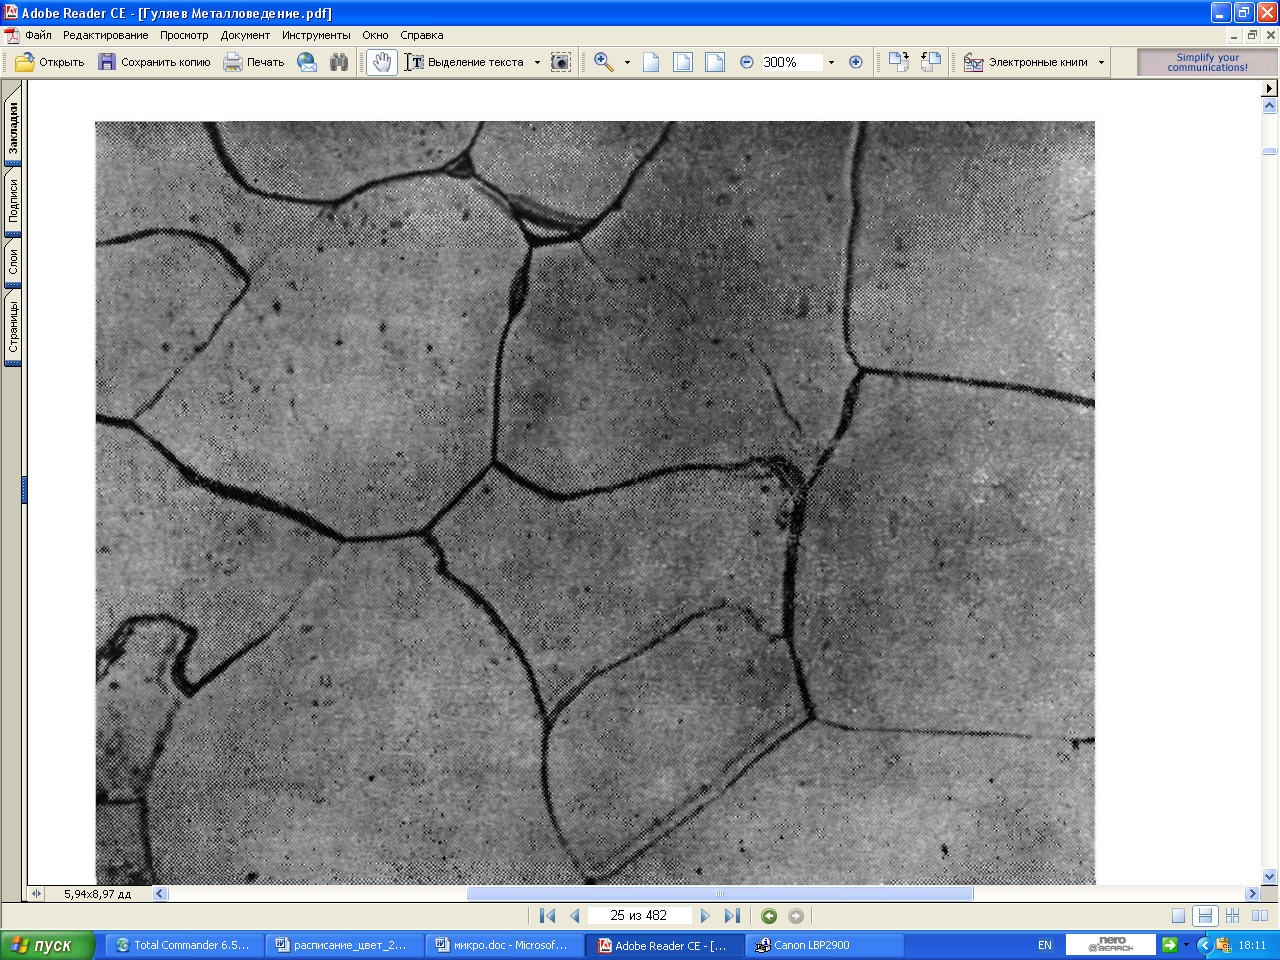Select the snapshot camera tool

(x=561, y=62)
